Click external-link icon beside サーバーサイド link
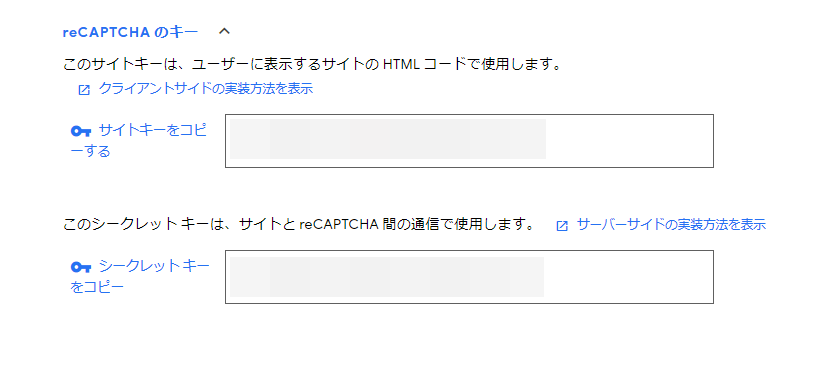The height and width of the screenshot is (380, 820). pyautogui.click(x=562, y=226)
